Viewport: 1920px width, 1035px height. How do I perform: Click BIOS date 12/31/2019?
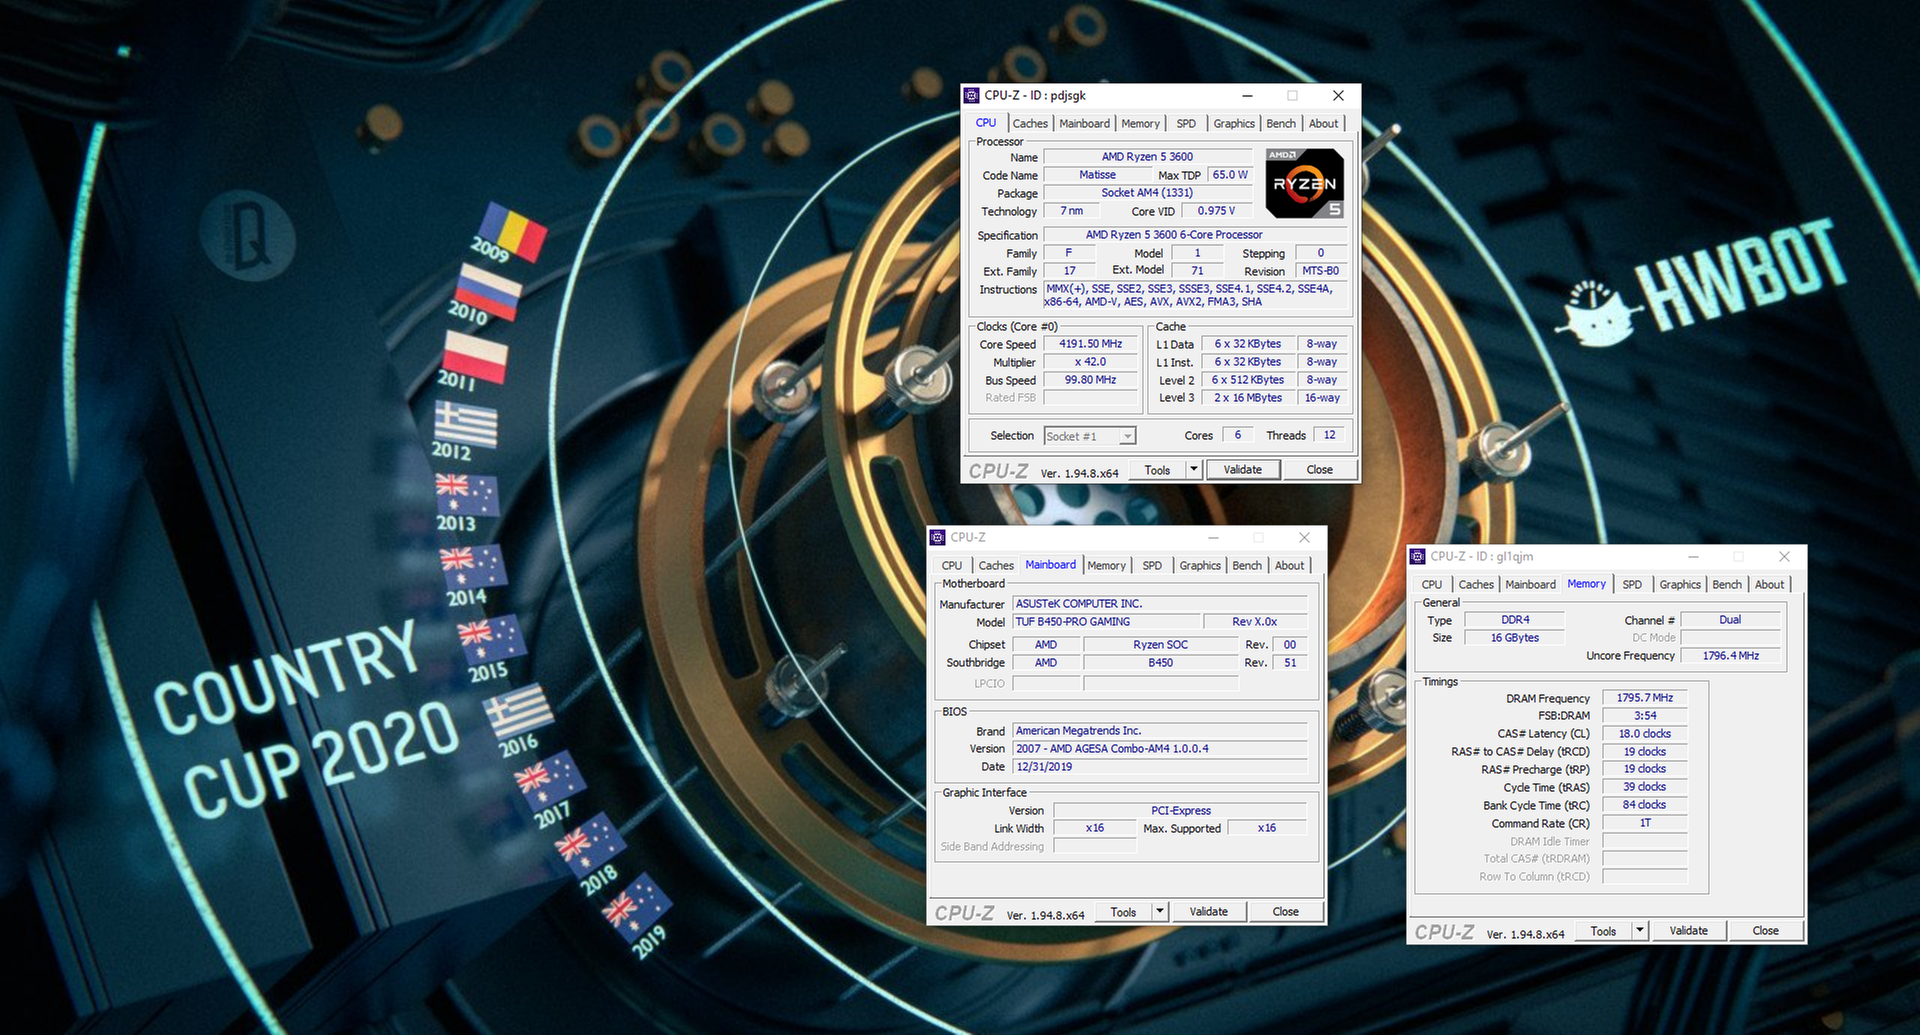point(1159,767)
